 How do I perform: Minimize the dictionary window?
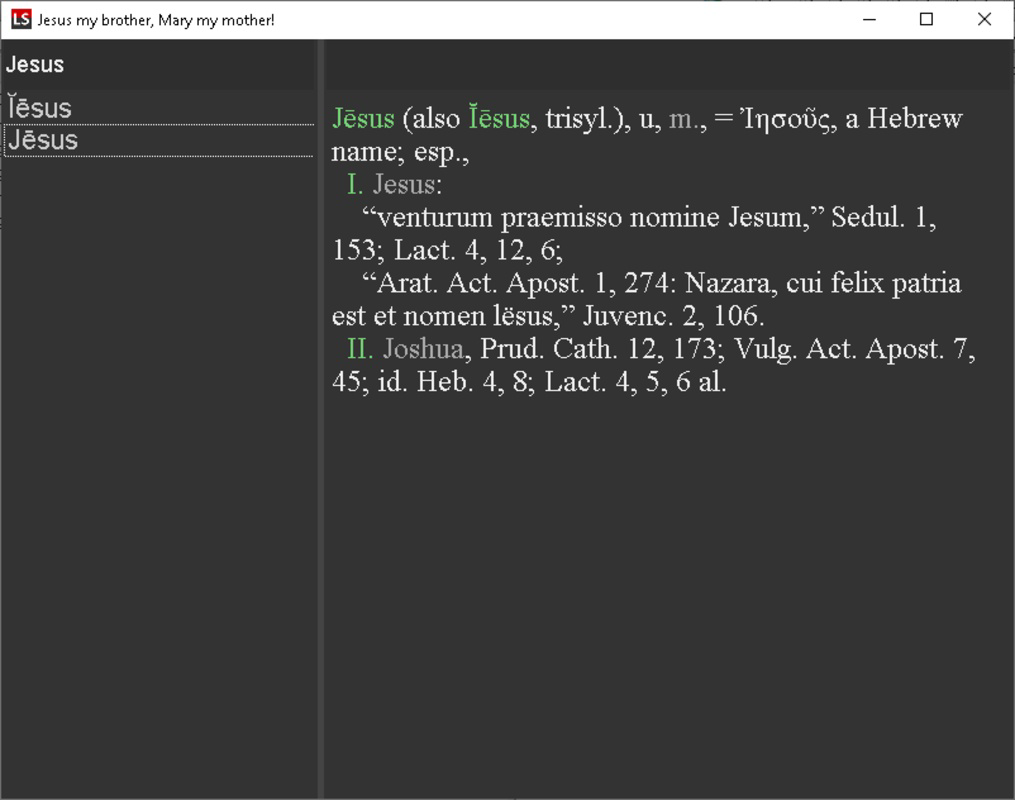click(x=869, y=19)
